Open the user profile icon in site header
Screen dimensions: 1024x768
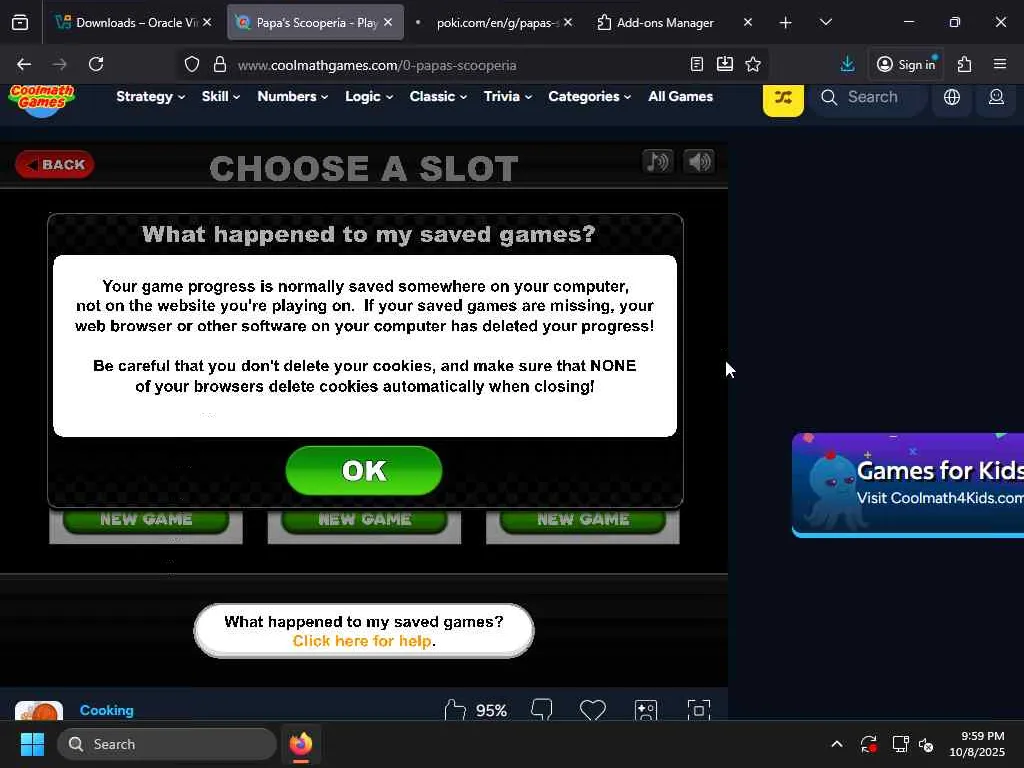pyautogui.click(x=996, y=97)
